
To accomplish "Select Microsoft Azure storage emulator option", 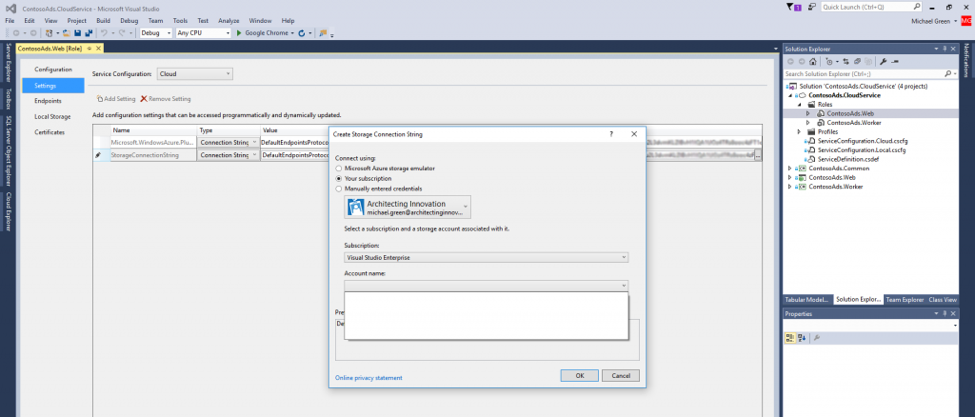I will tap(338, 168).
